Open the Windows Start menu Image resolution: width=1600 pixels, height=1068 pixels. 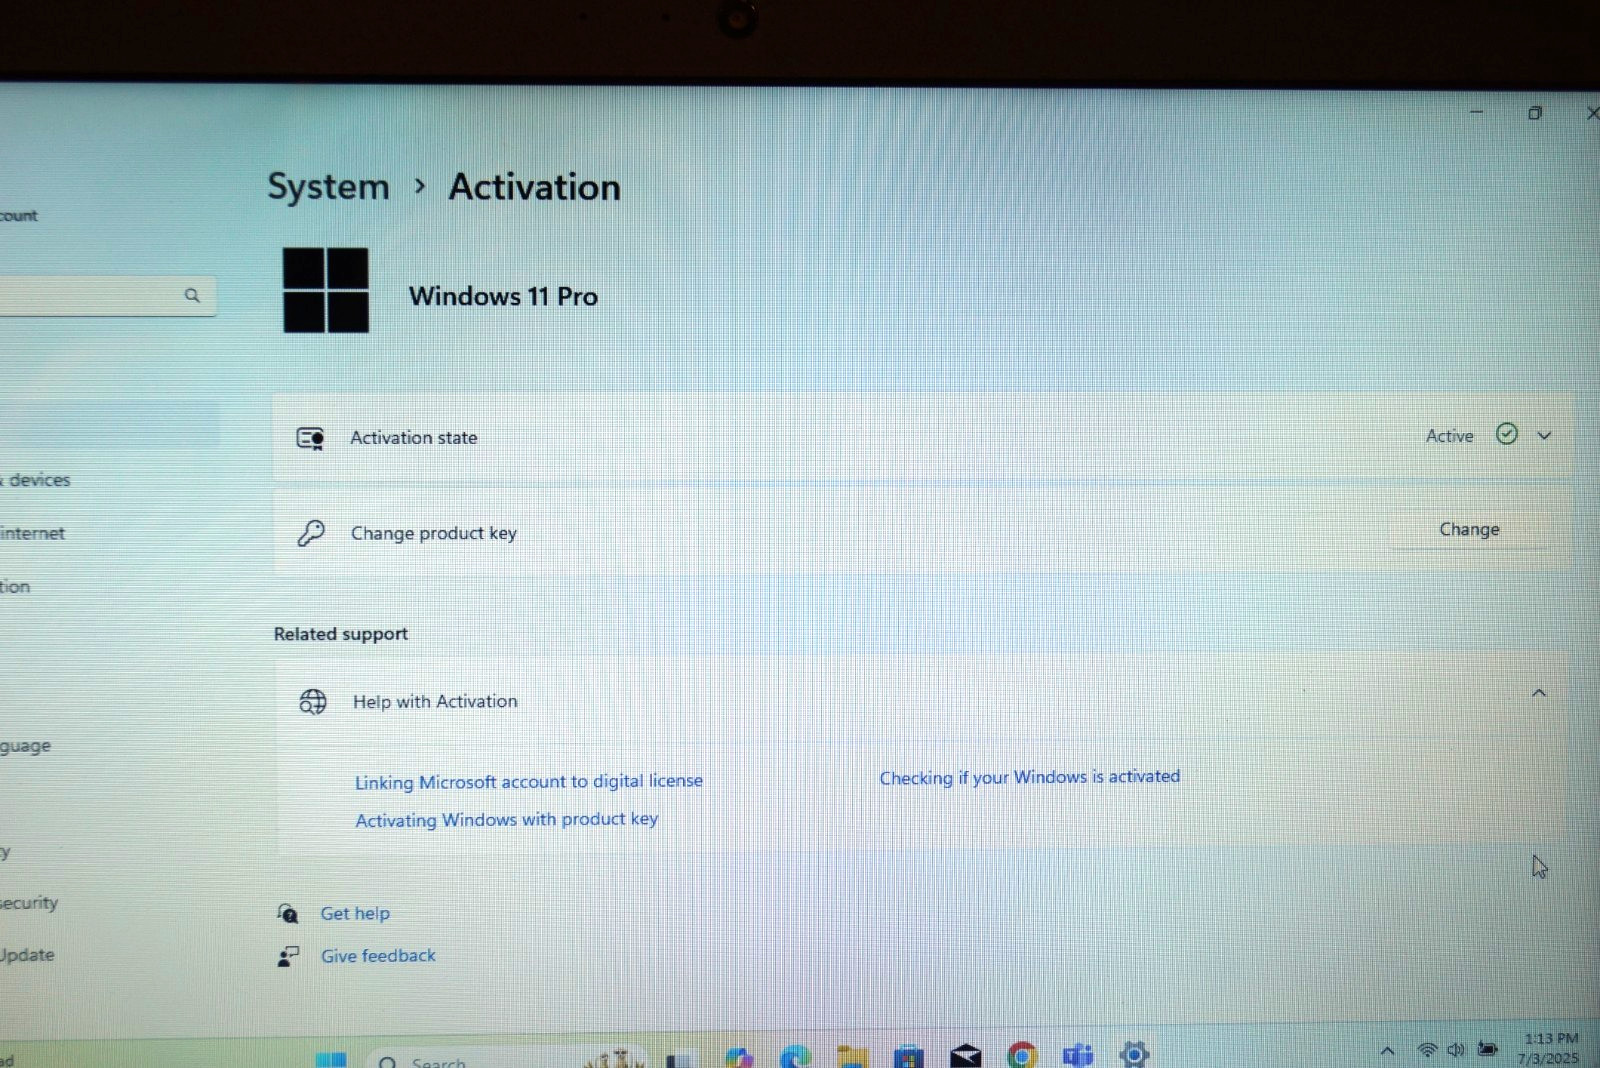pos(330,1059)
